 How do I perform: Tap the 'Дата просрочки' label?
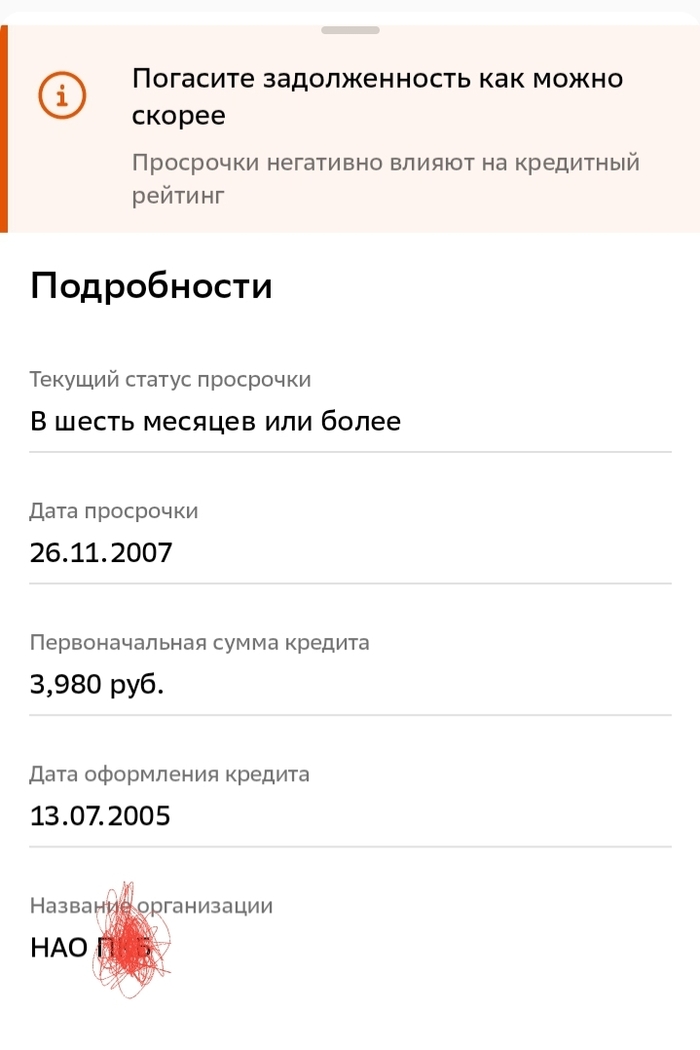click(114, 511)
